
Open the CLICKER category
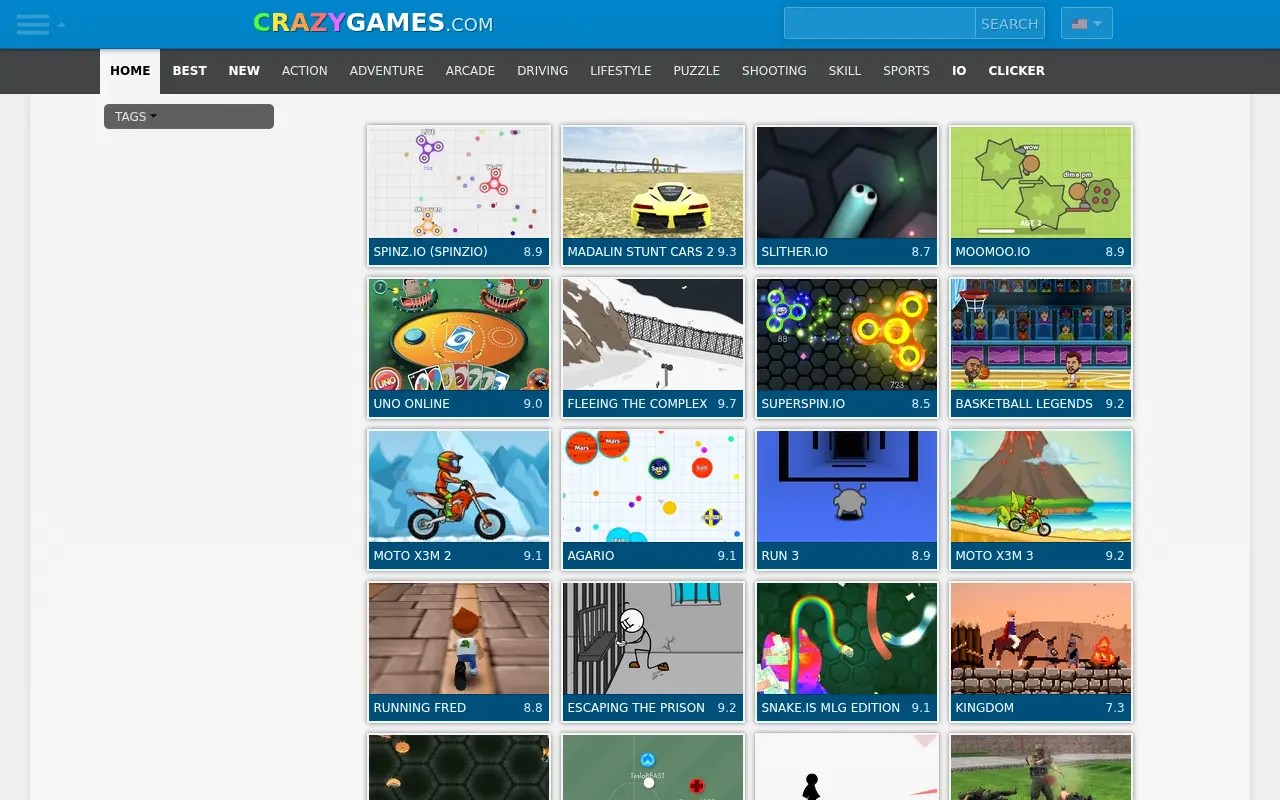pyautogui.click(x=1016, y=71)
